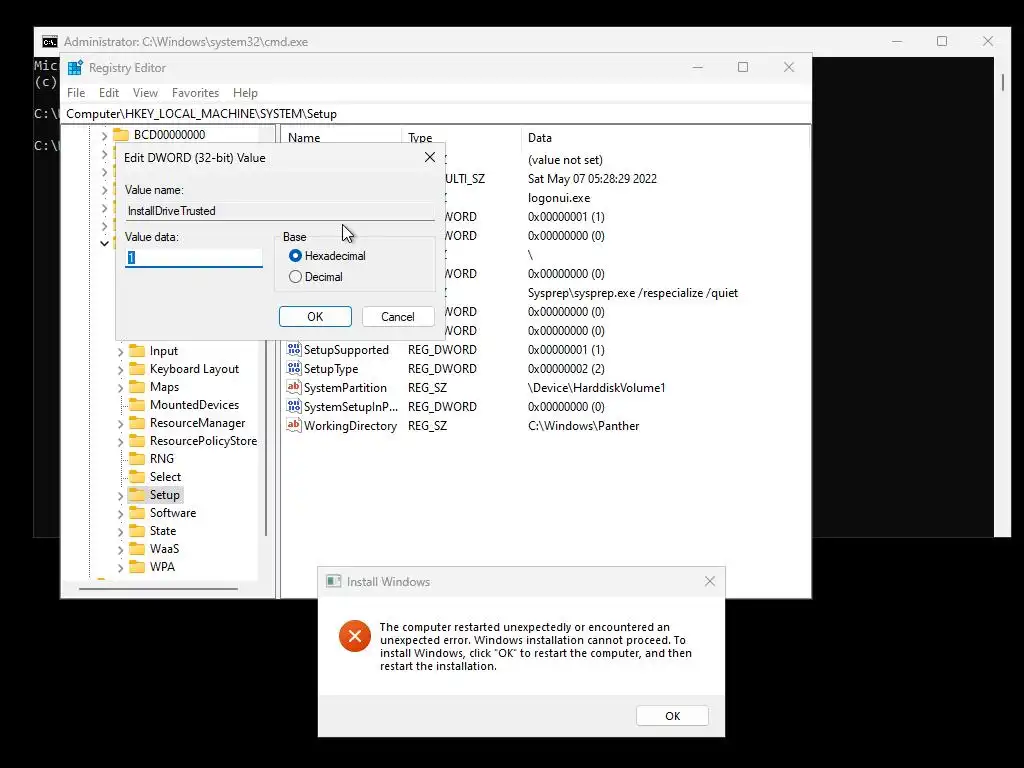Image resolution: width=1024 pixels, height=768 pixels.
Task: Click the Input key folder icon
Action: coord(137,351)
